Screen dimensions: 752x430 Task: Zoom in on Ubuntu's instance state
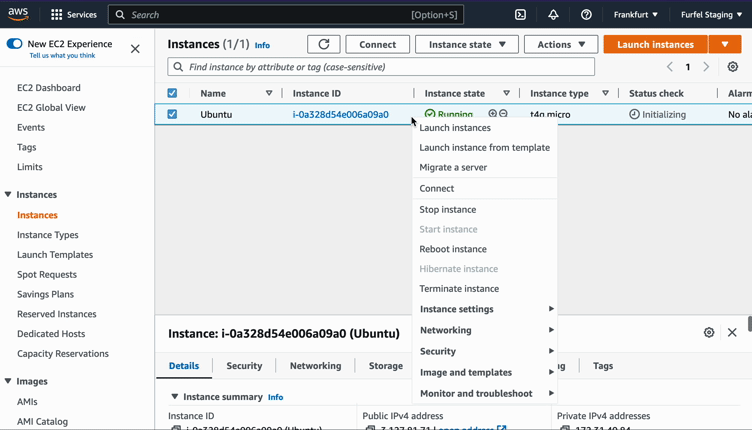pos(493,114)
